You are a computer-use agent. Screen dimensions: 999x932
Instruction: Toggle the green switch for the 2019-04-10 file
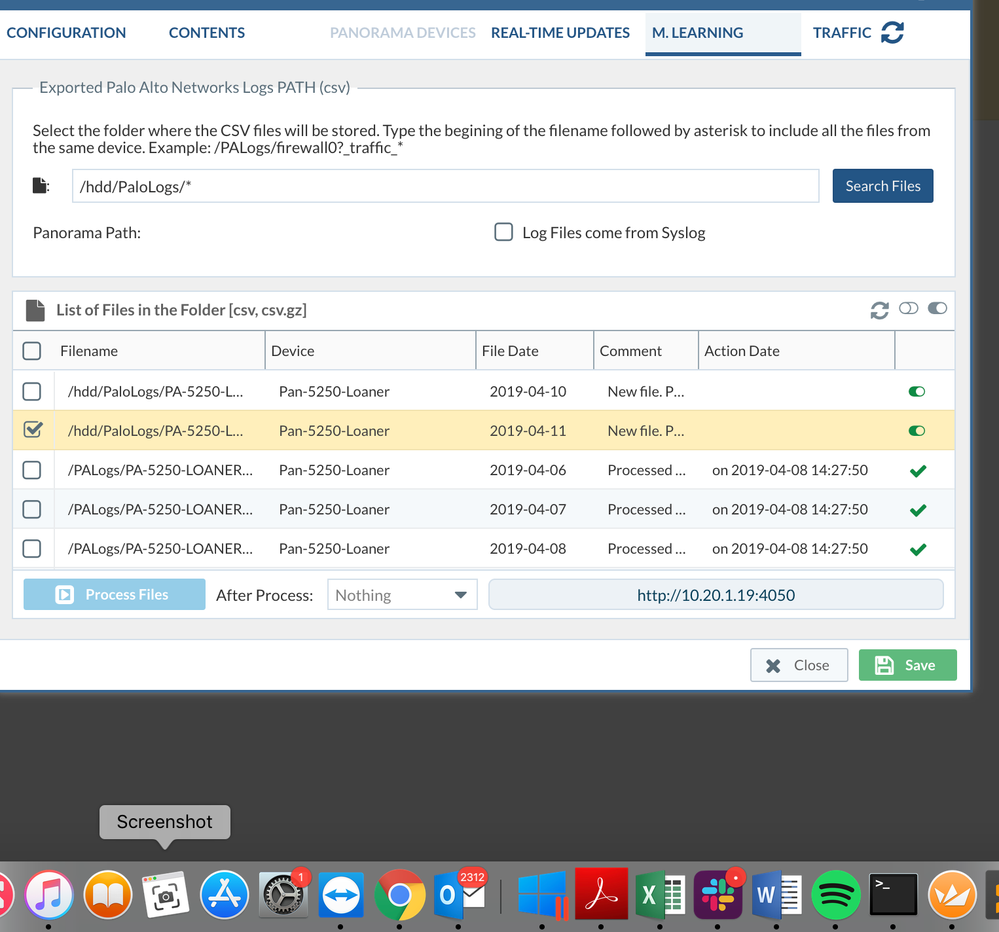click(916, 391)
